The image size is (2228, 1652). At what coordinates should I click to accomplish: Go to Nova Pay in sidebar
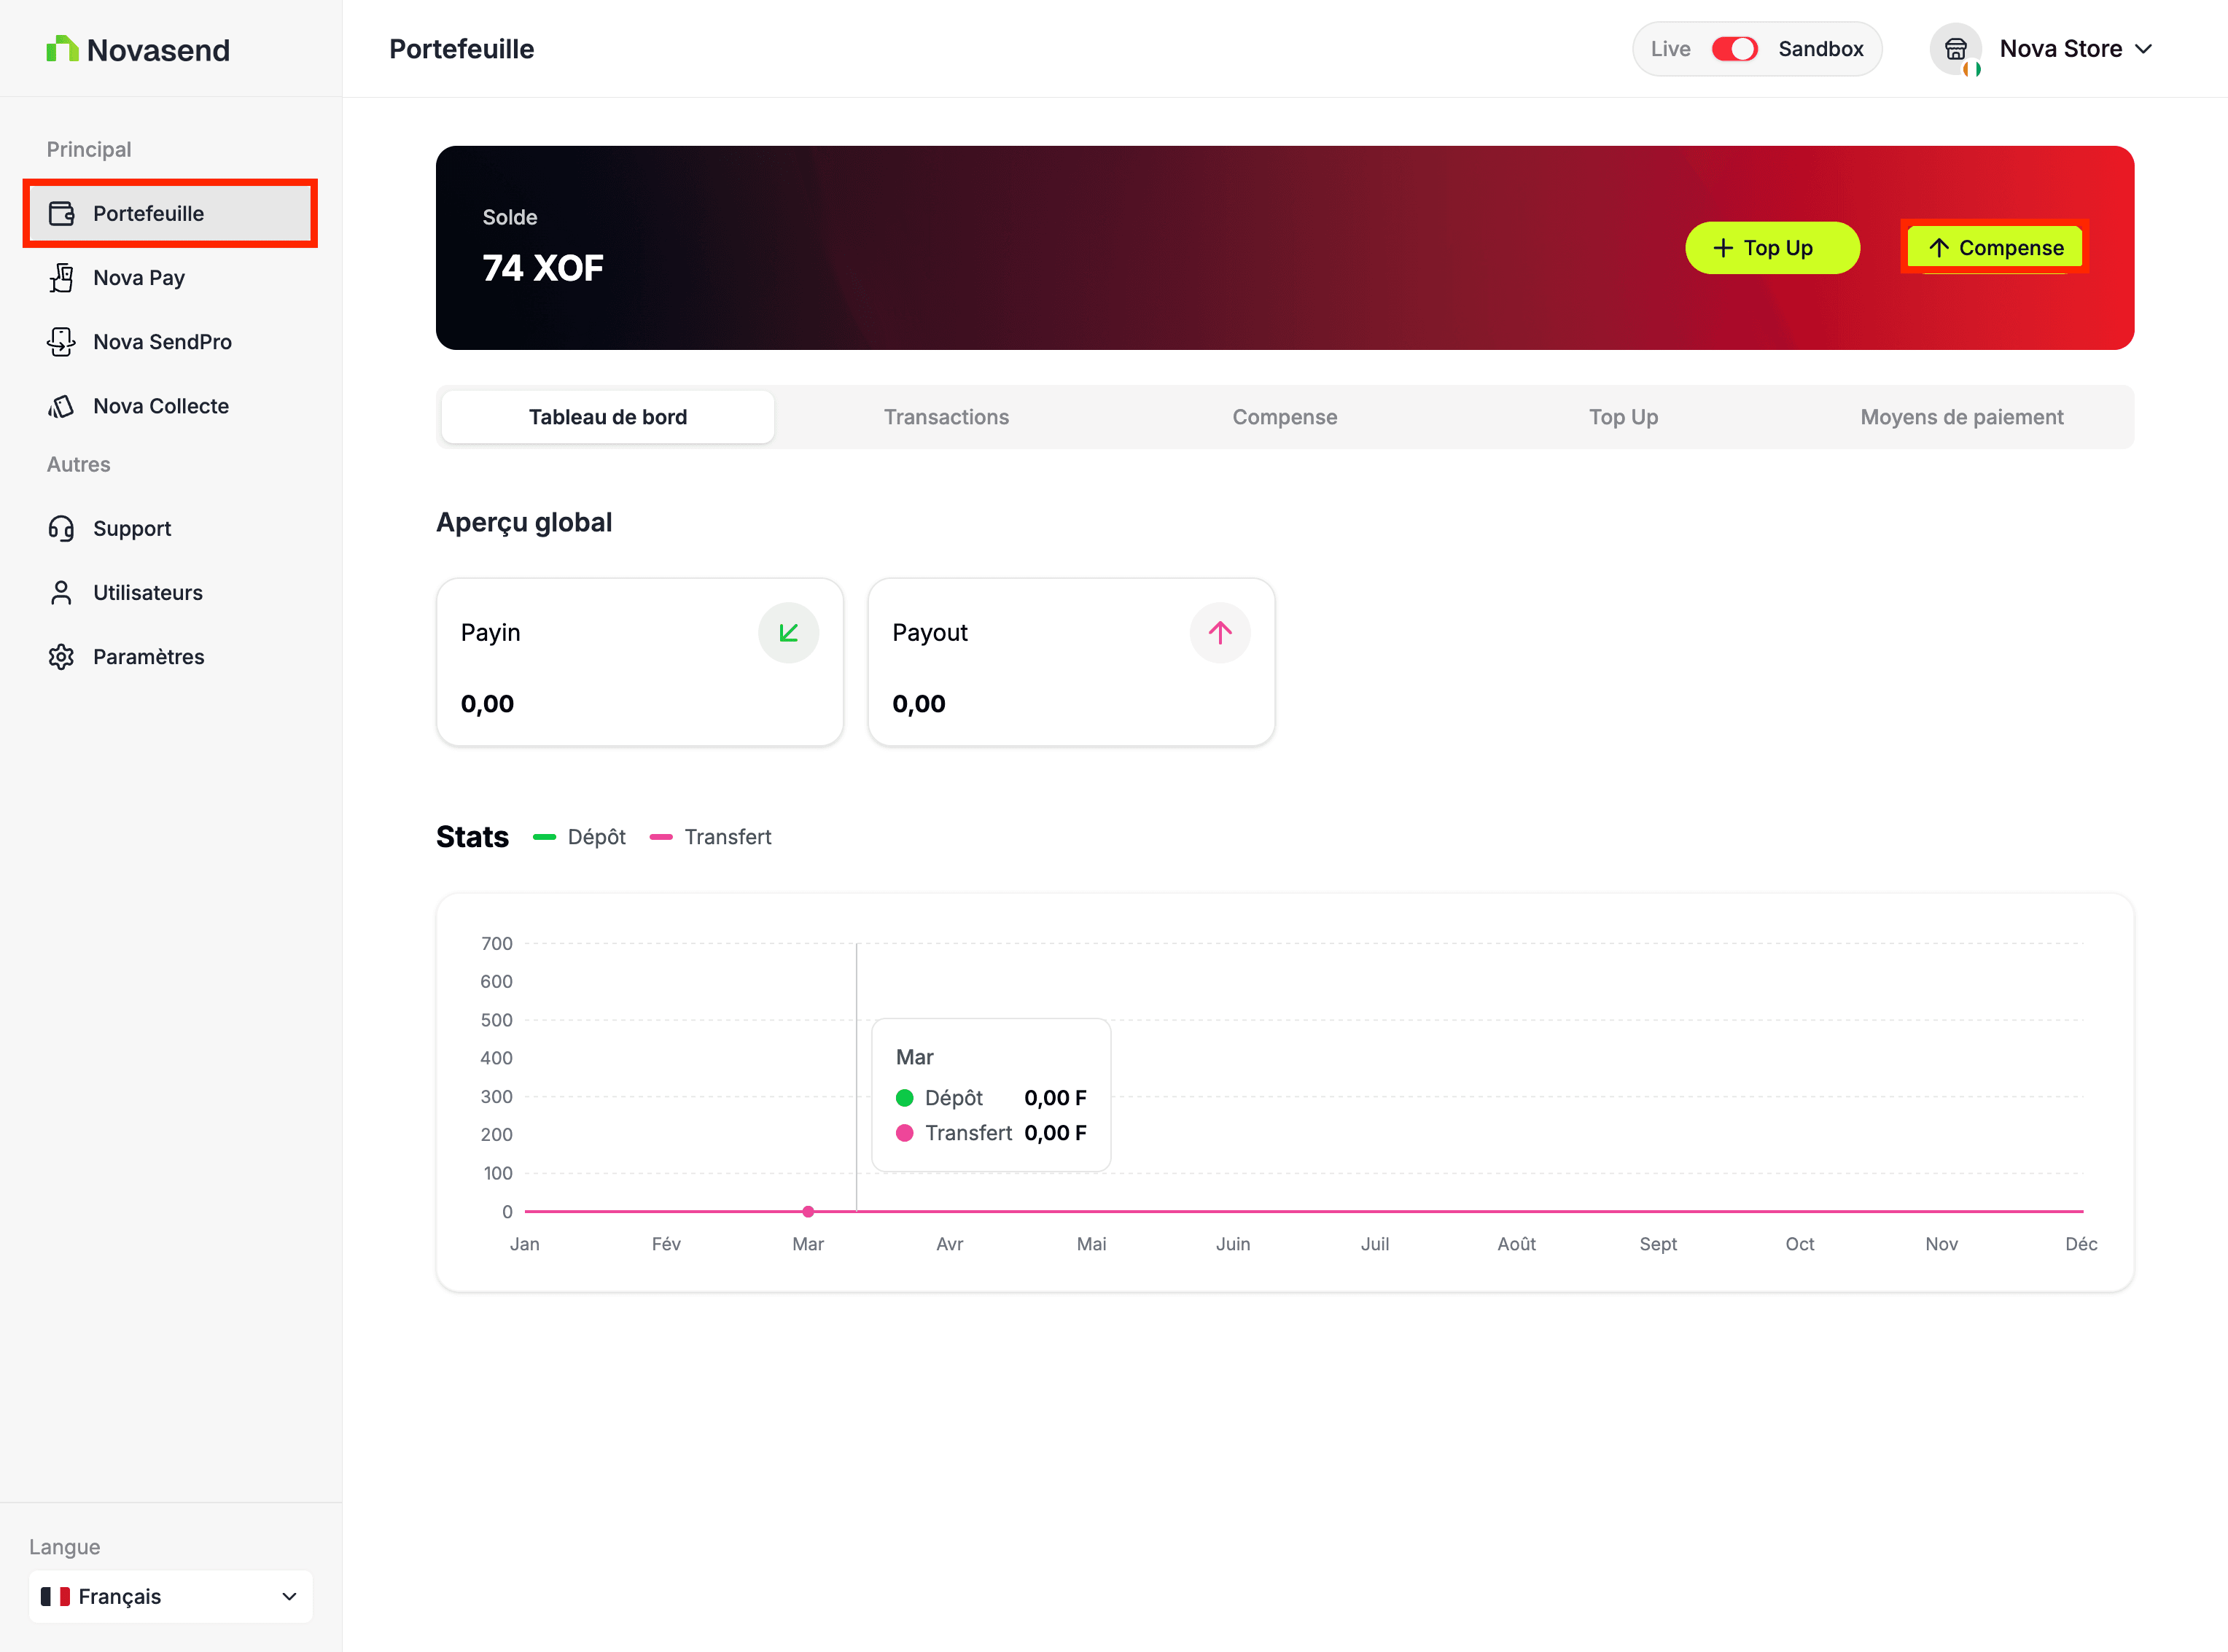click(x=170, y=278)
